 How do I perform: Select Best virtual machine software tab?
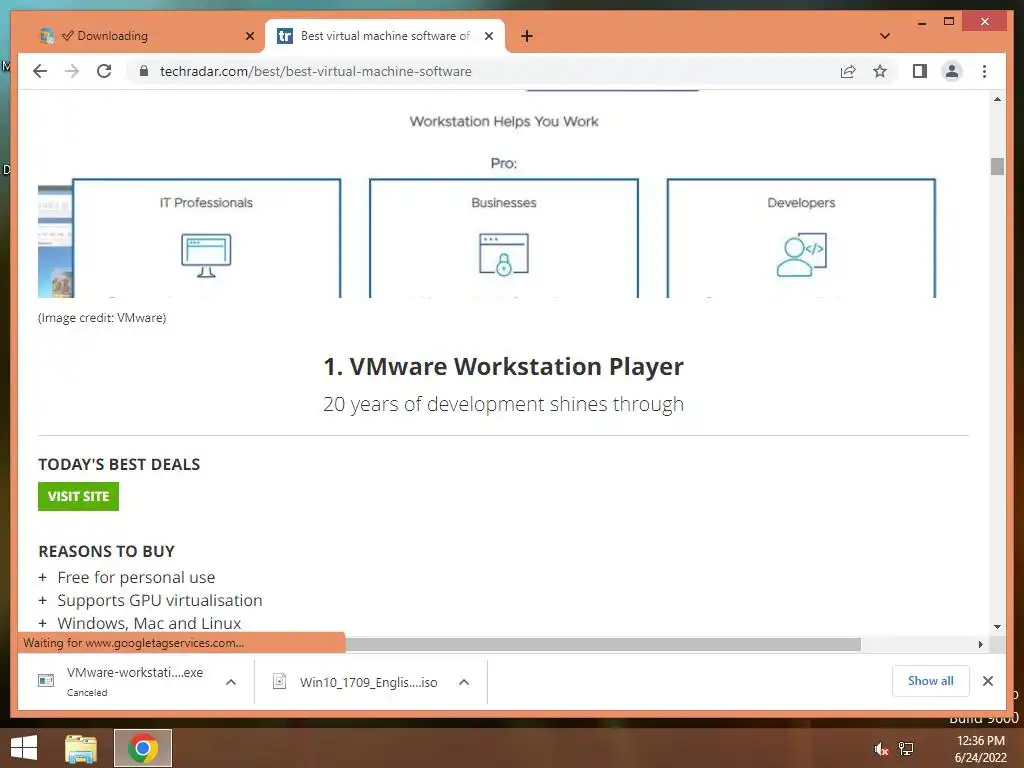(385, 36)
